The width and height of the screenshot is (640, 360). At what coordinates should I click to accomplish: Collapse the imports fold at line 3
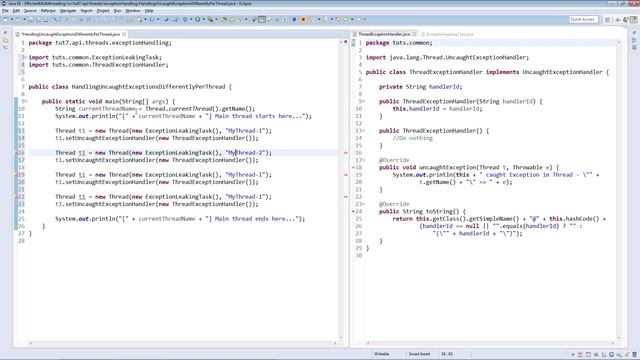[26, 58]
